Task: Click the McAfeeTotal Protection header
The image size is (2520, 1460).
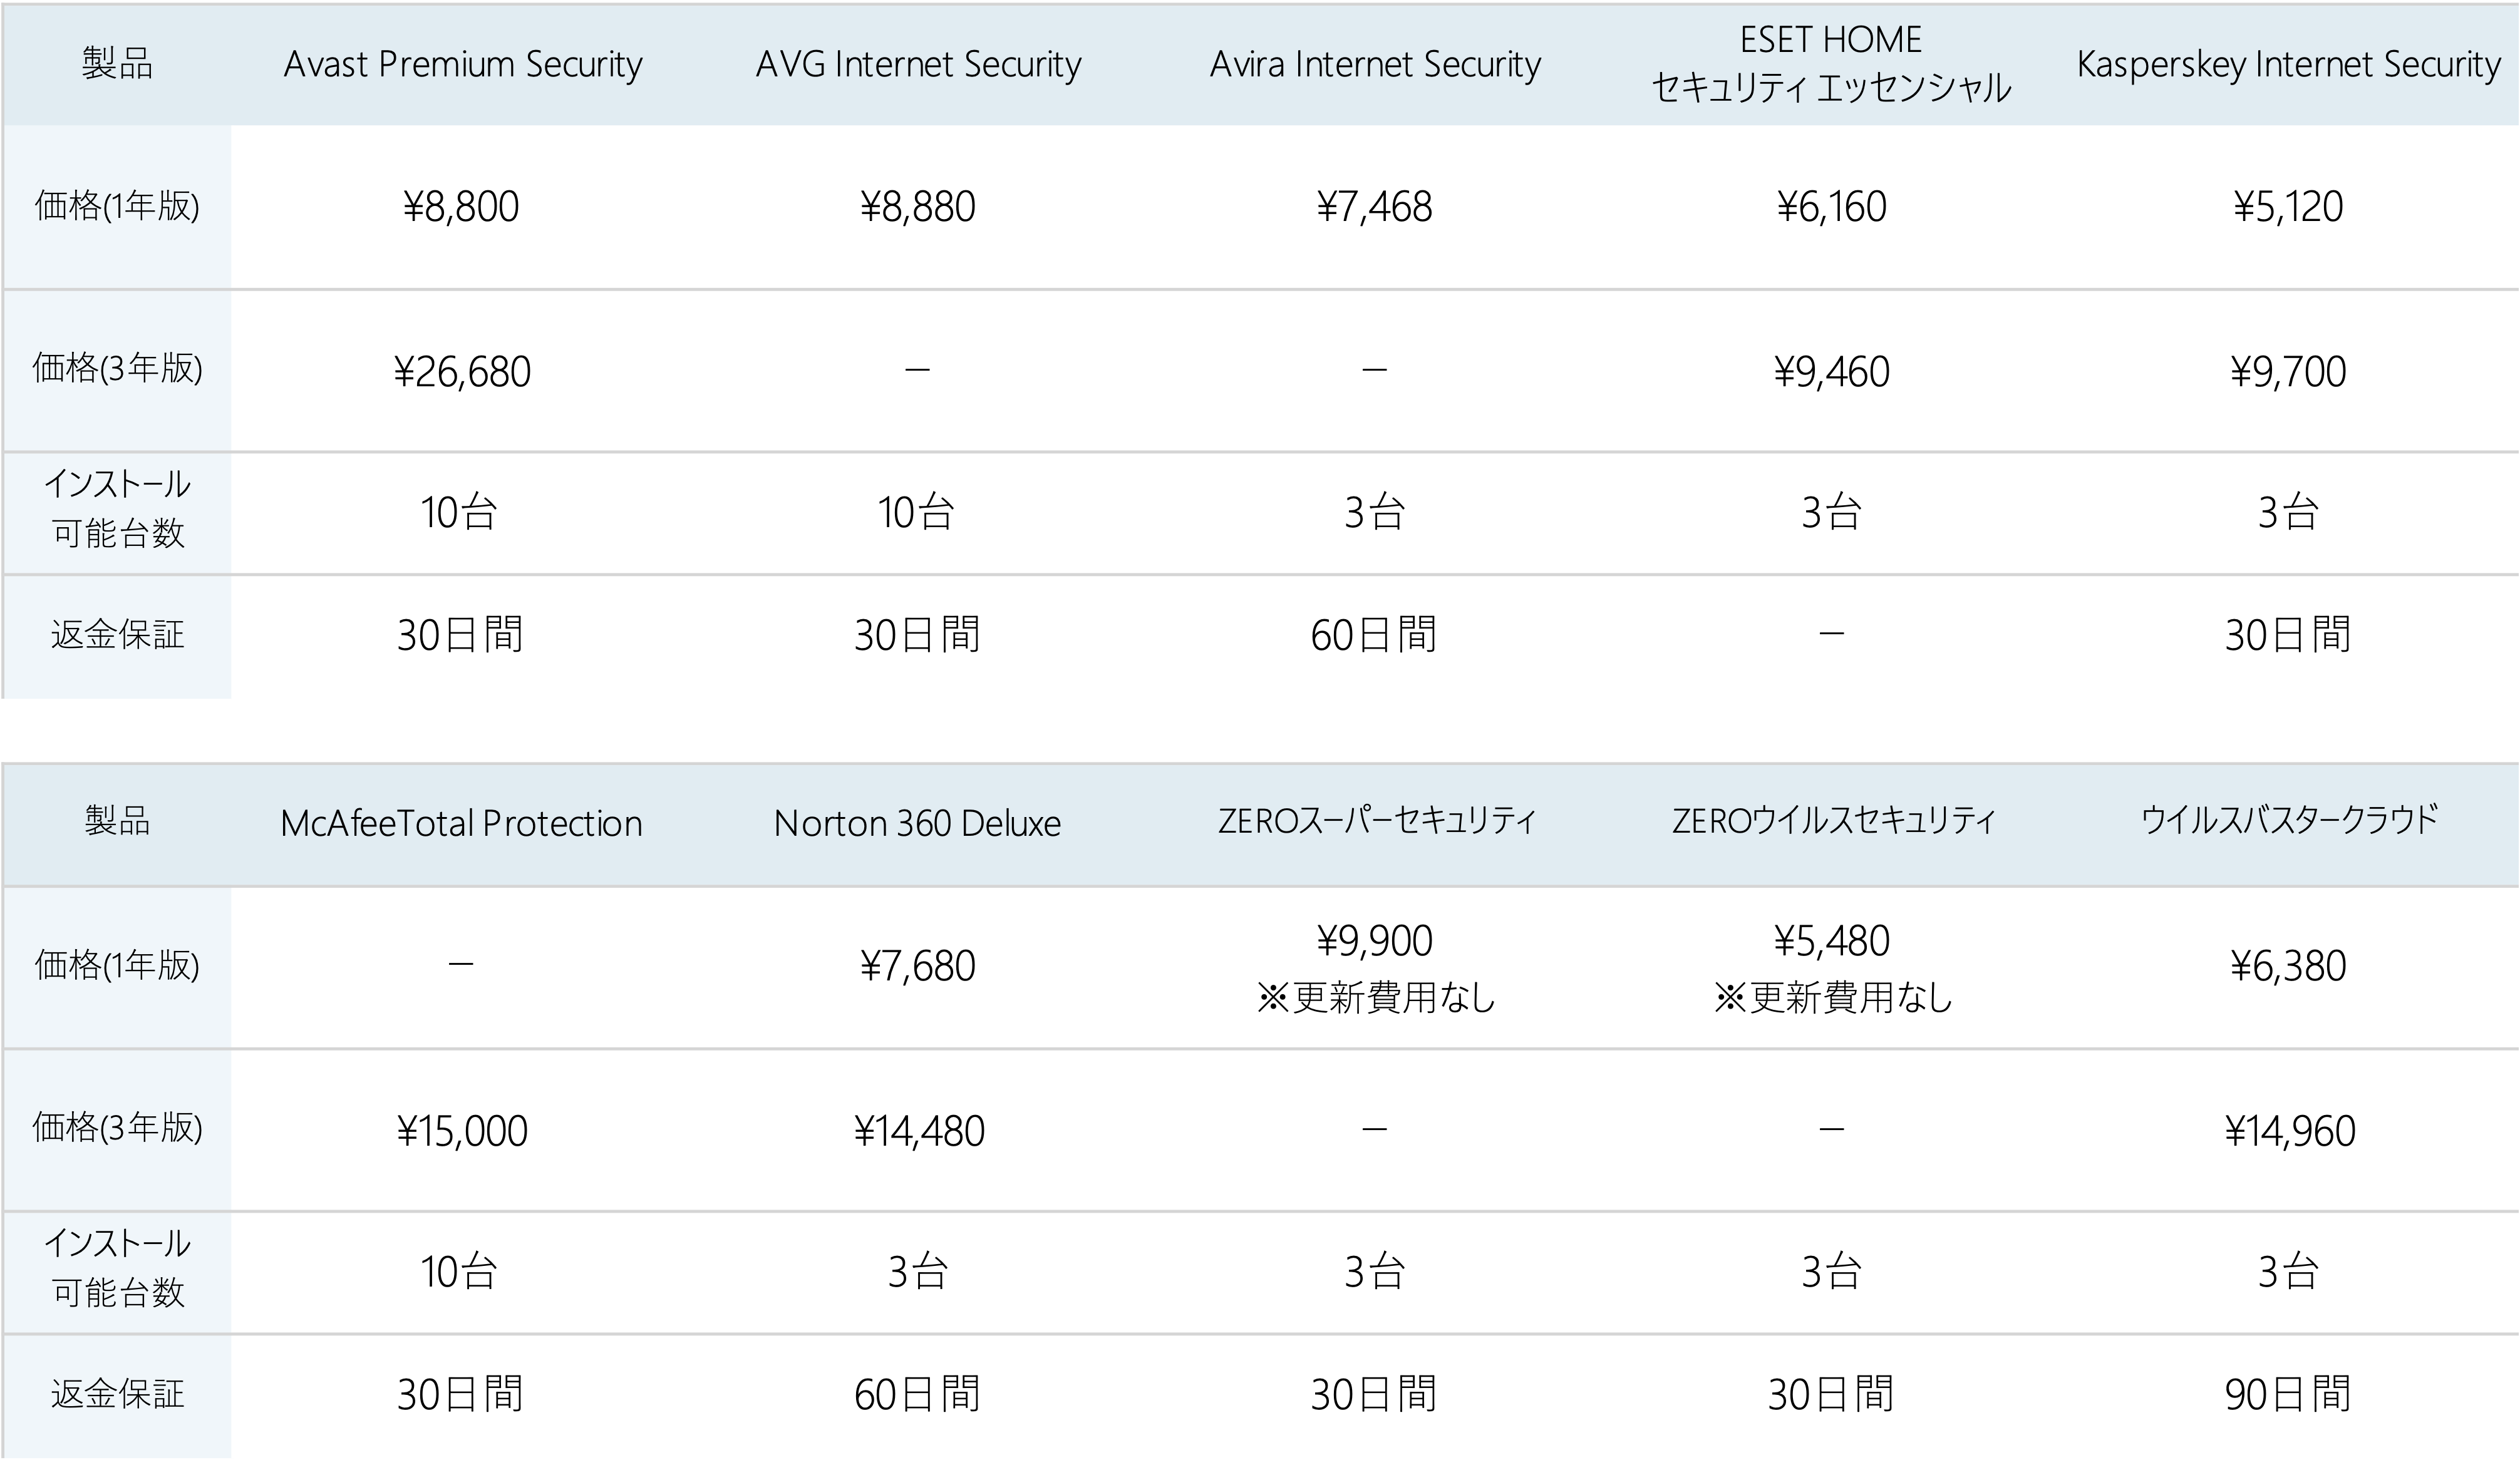Action: pyautogui.click(x=461, y=823)
